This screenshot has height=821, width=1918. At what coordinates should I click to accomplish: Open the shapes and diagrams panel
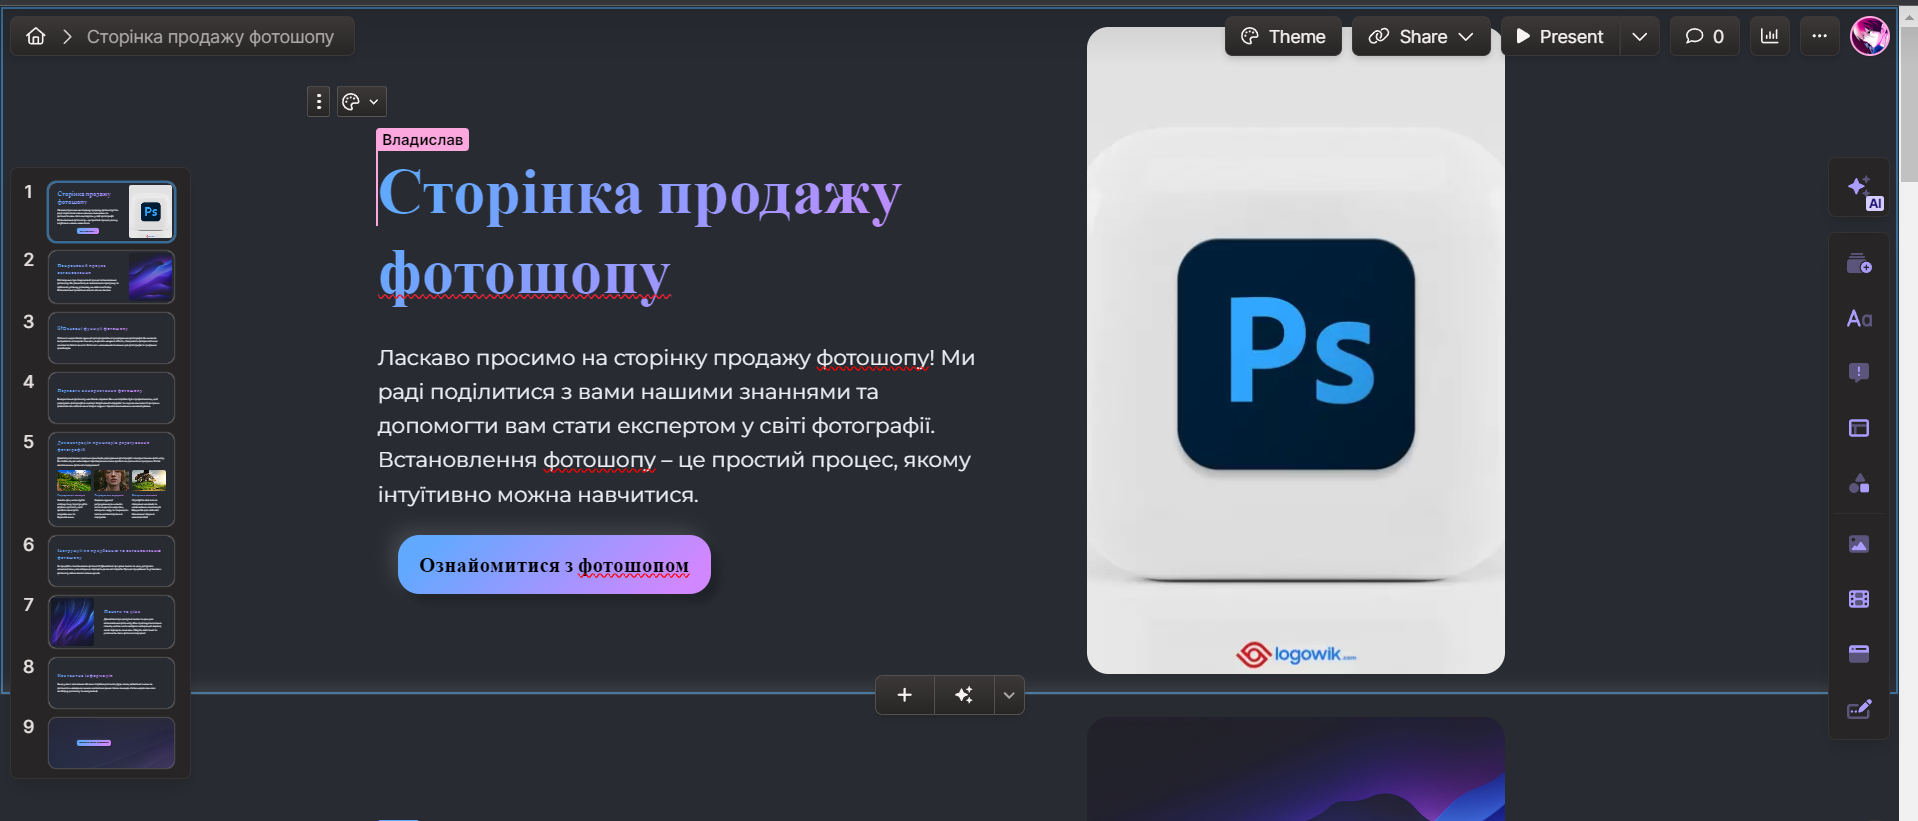click(x=1859, y=484)
